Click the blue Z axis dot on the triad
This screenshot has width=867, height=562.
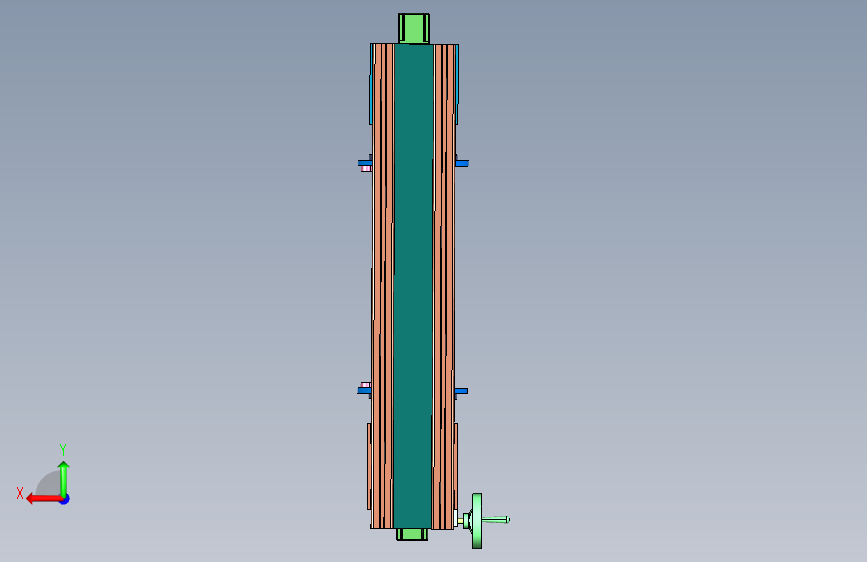click(65, 499)
